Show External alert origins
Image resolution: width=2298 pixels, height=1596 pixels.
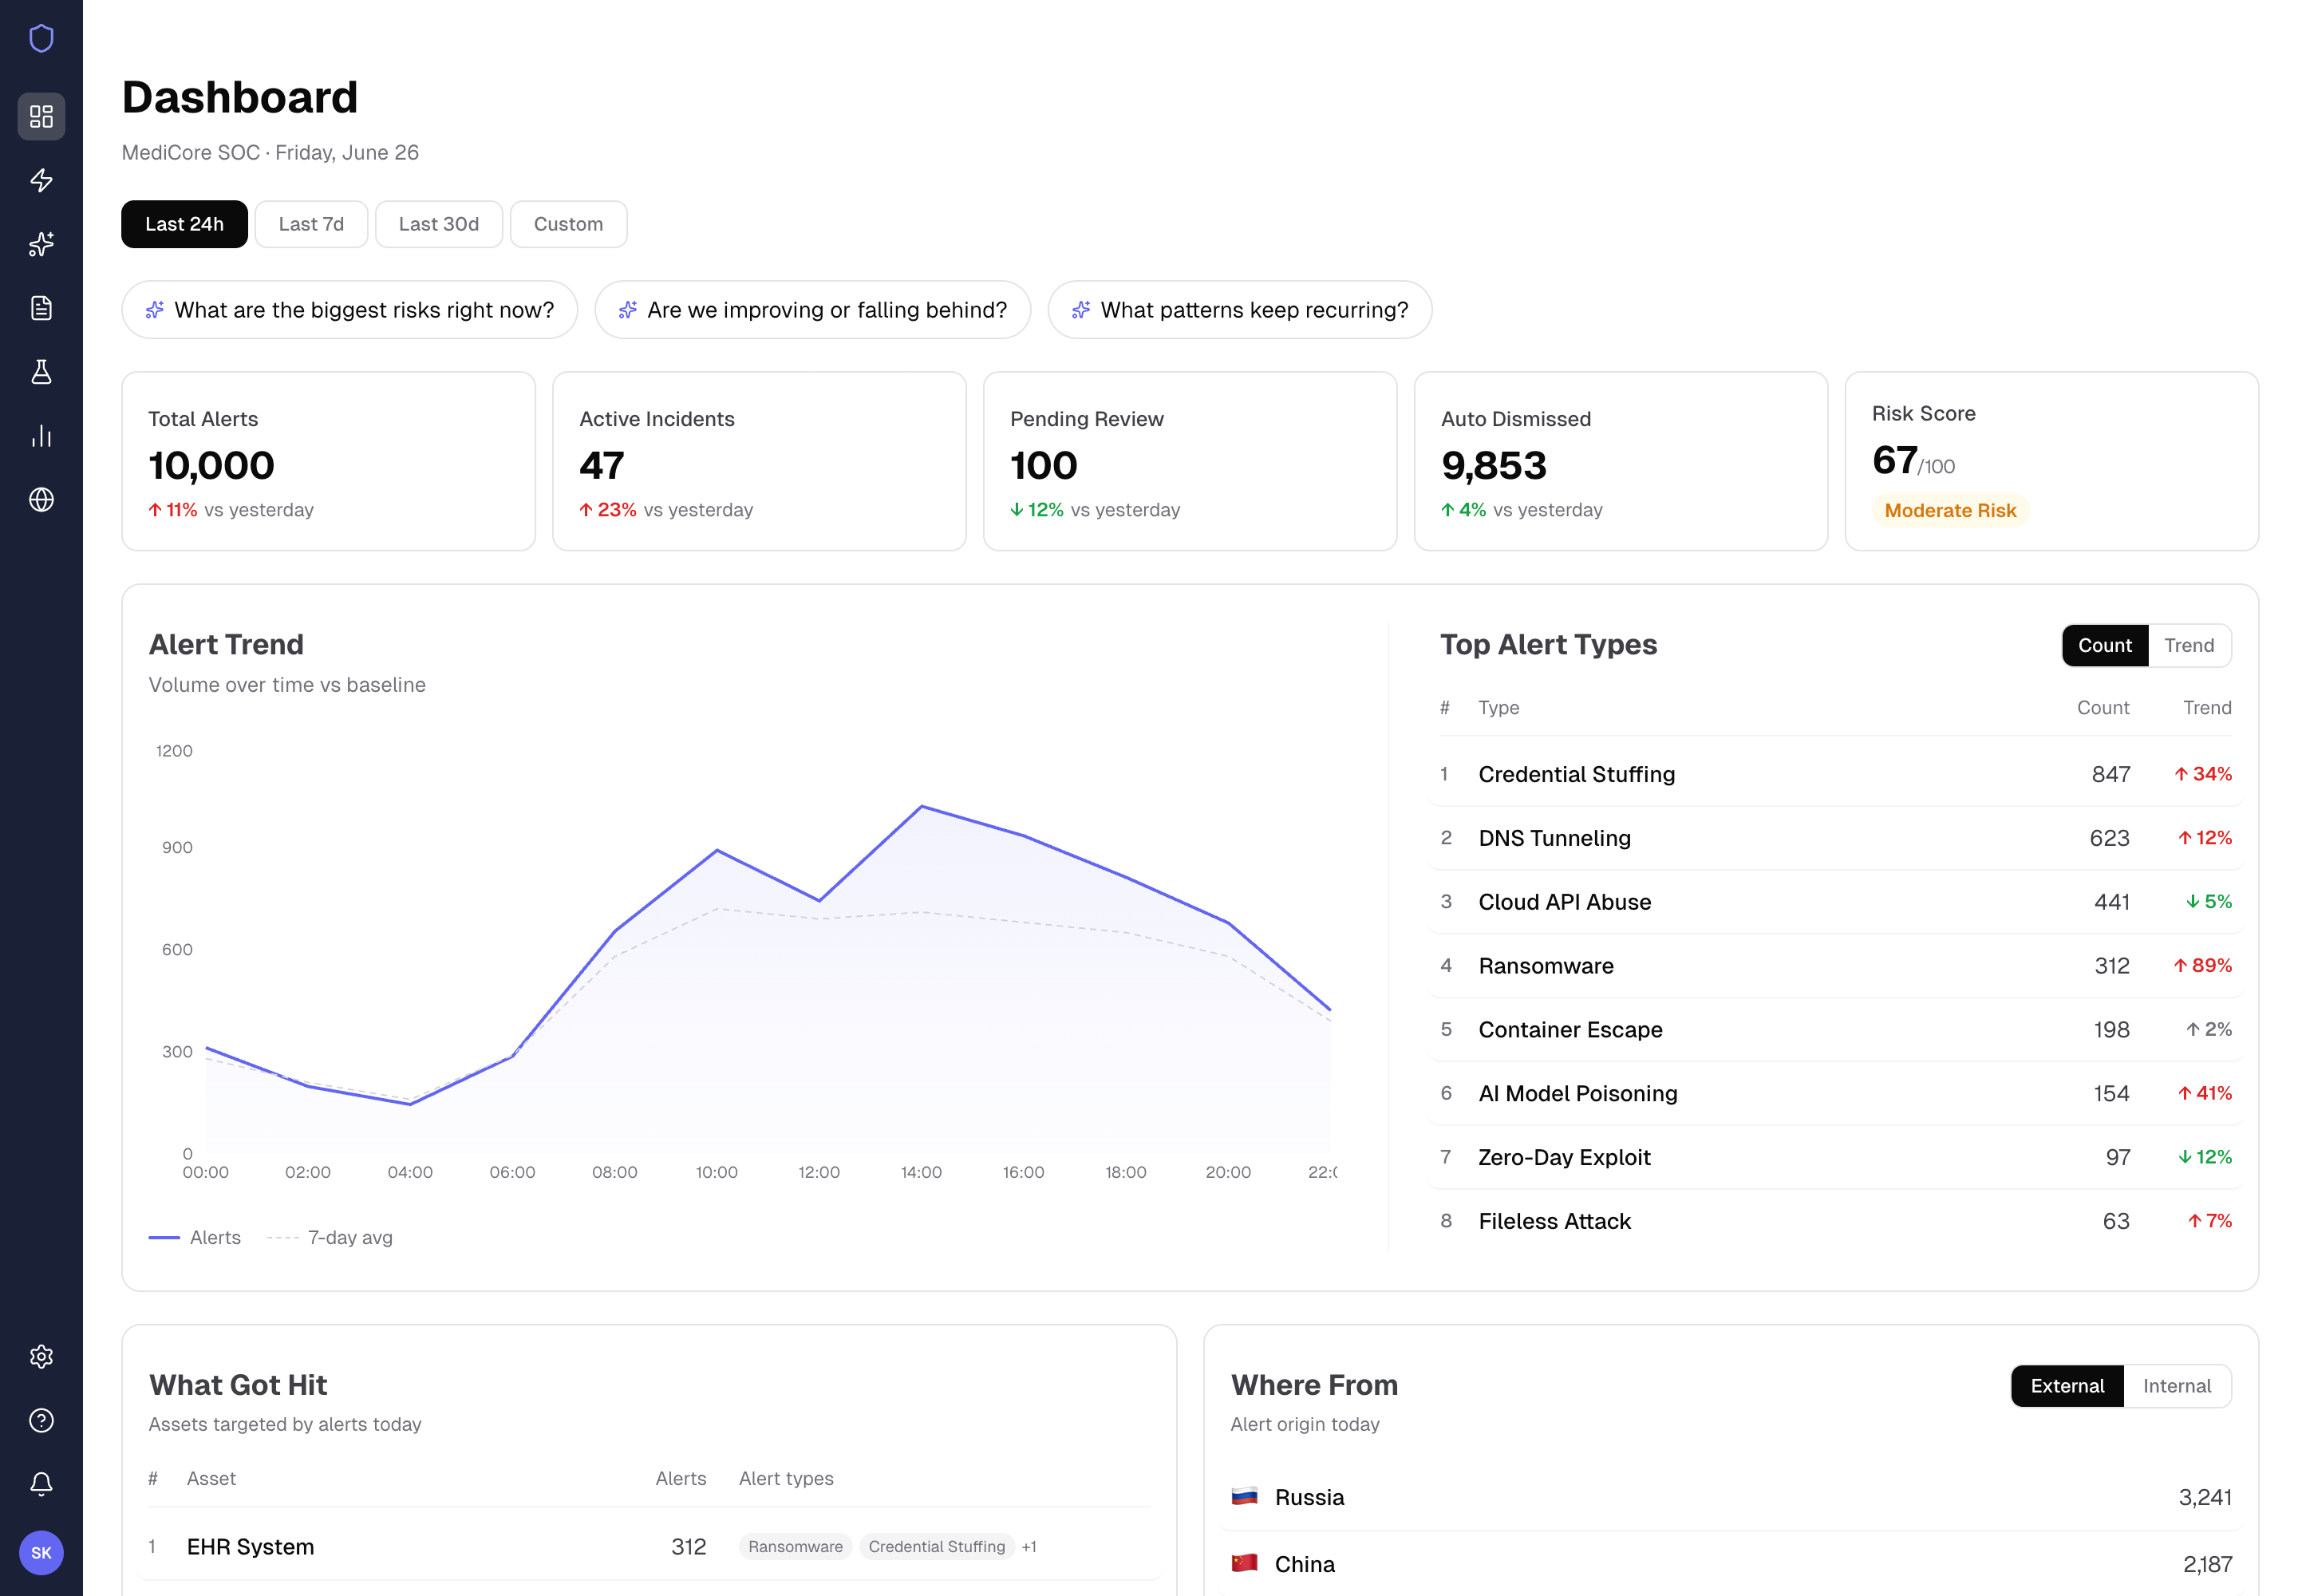pyautogui.click(x=2067, y=1386)
